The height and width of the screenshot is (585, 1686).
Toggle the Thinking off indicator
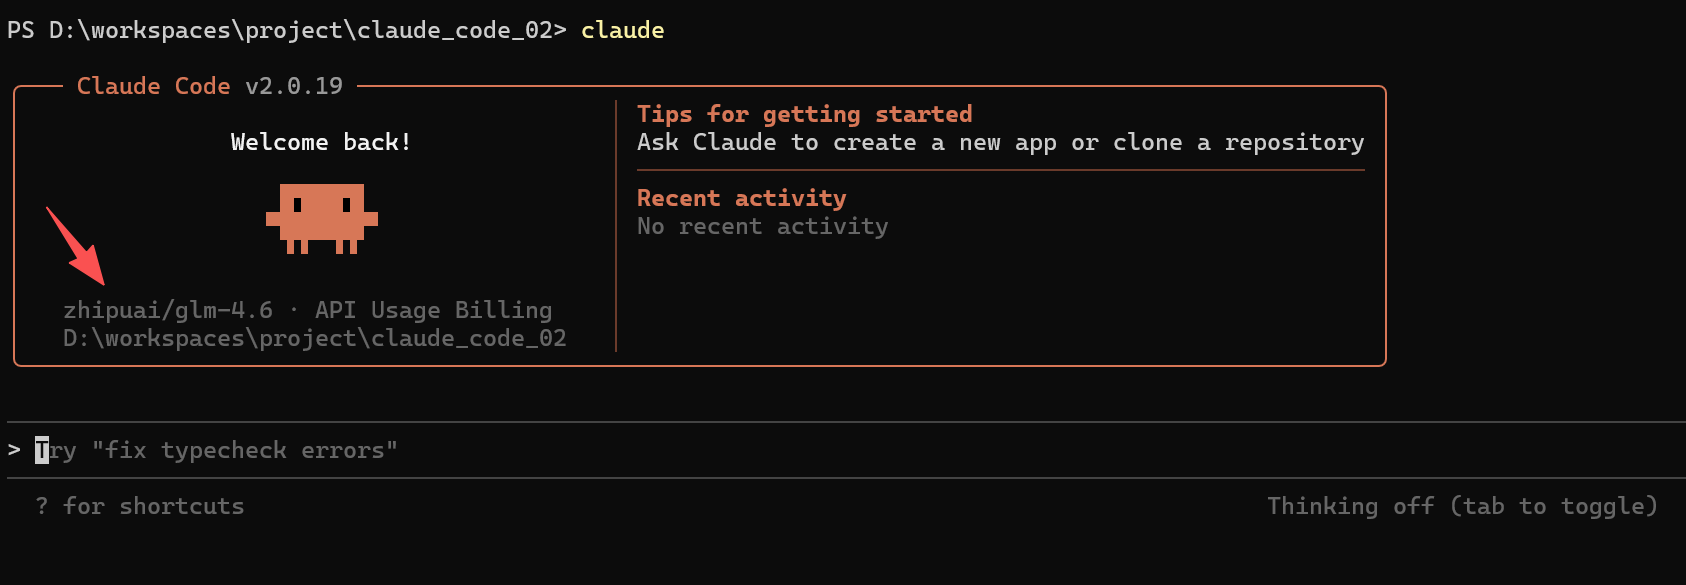click(1461, 506)
